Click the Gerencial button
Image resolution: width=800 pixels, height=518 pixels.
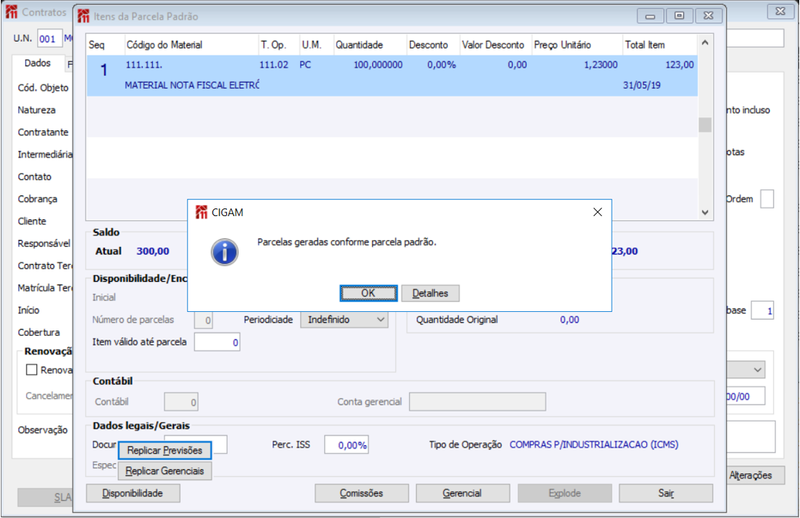[462, 493]
